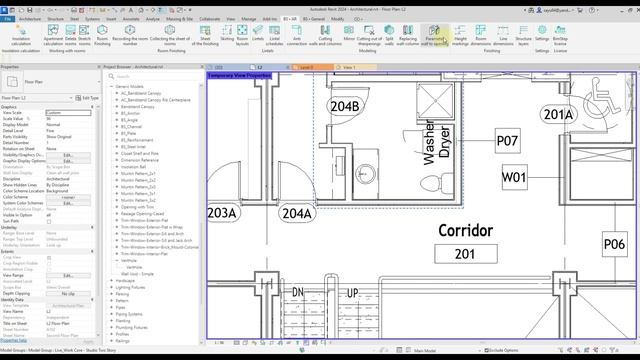Click Edit for System Color Schemes
Image resolution: width=640 pixels, height=360 pixels.
click(68, 203)
